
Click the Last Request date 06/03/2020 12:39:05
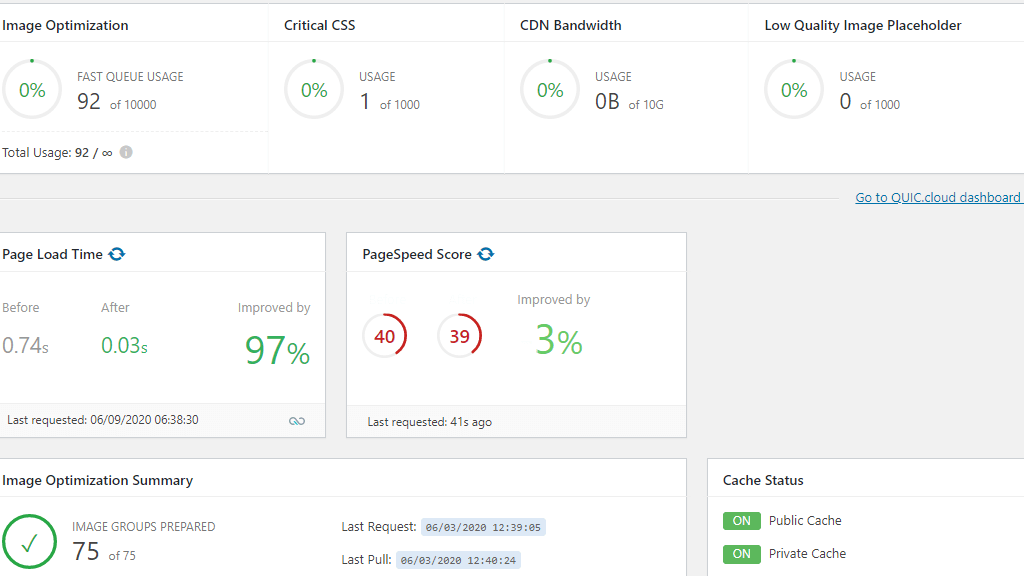pyautogui.click(x=483, y=527)
